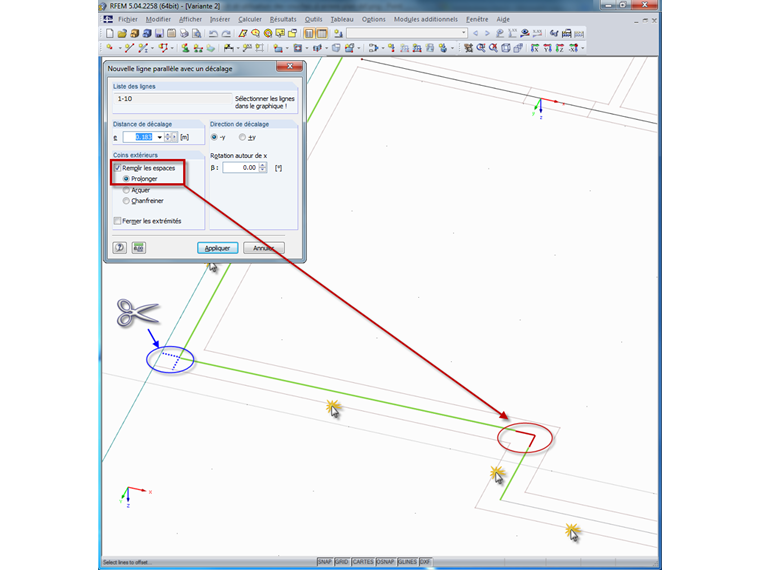760x570 pixels.
Task: Click the New file icon
Action: point(110,33)
